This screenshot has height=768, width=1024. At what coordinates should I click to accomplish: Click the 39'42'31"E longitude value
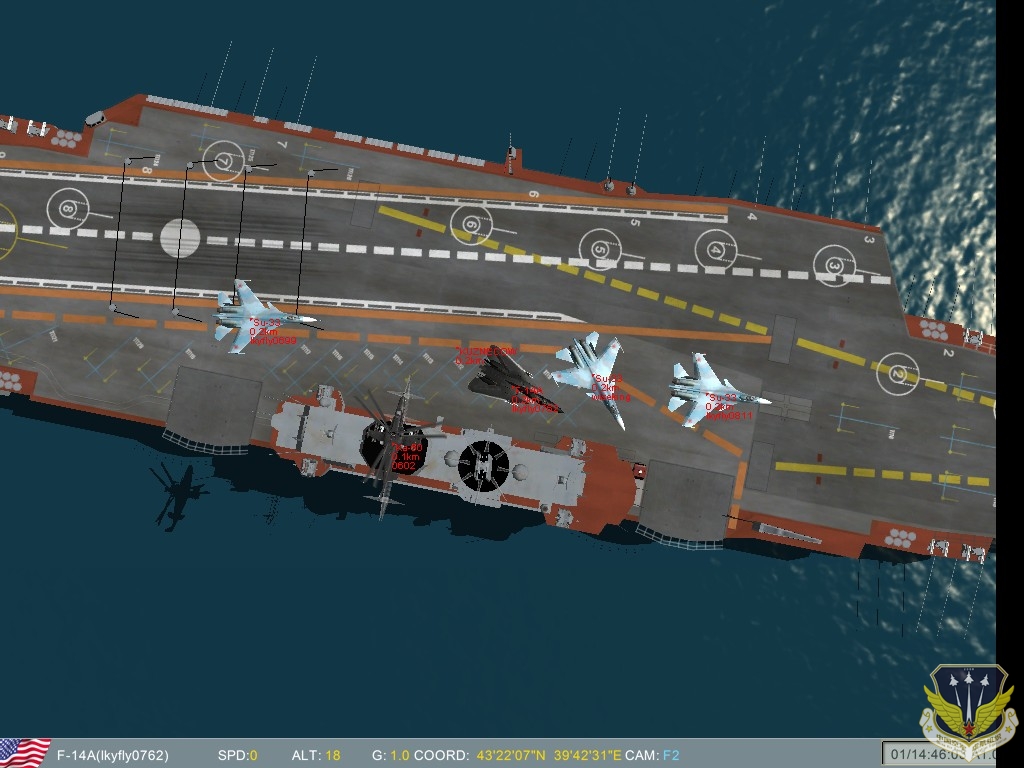click(588, 756)
